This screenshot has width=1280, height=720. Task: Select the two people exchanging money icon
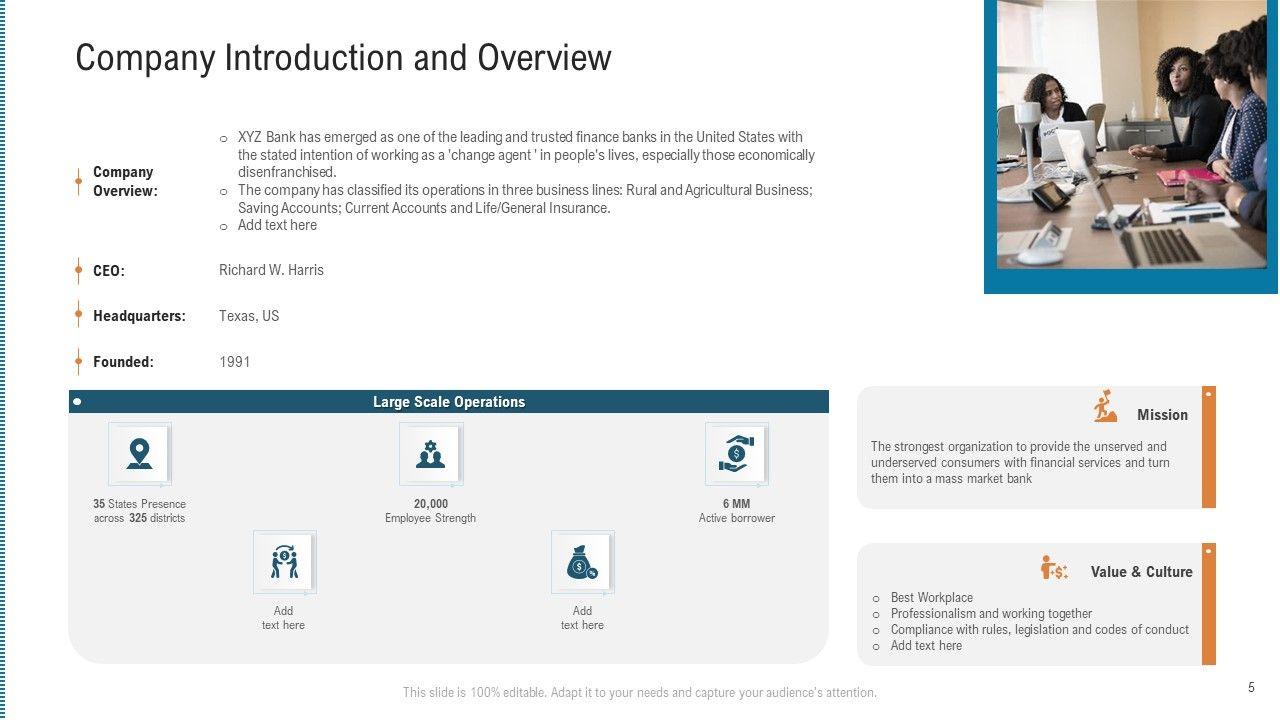coord(285,562)
